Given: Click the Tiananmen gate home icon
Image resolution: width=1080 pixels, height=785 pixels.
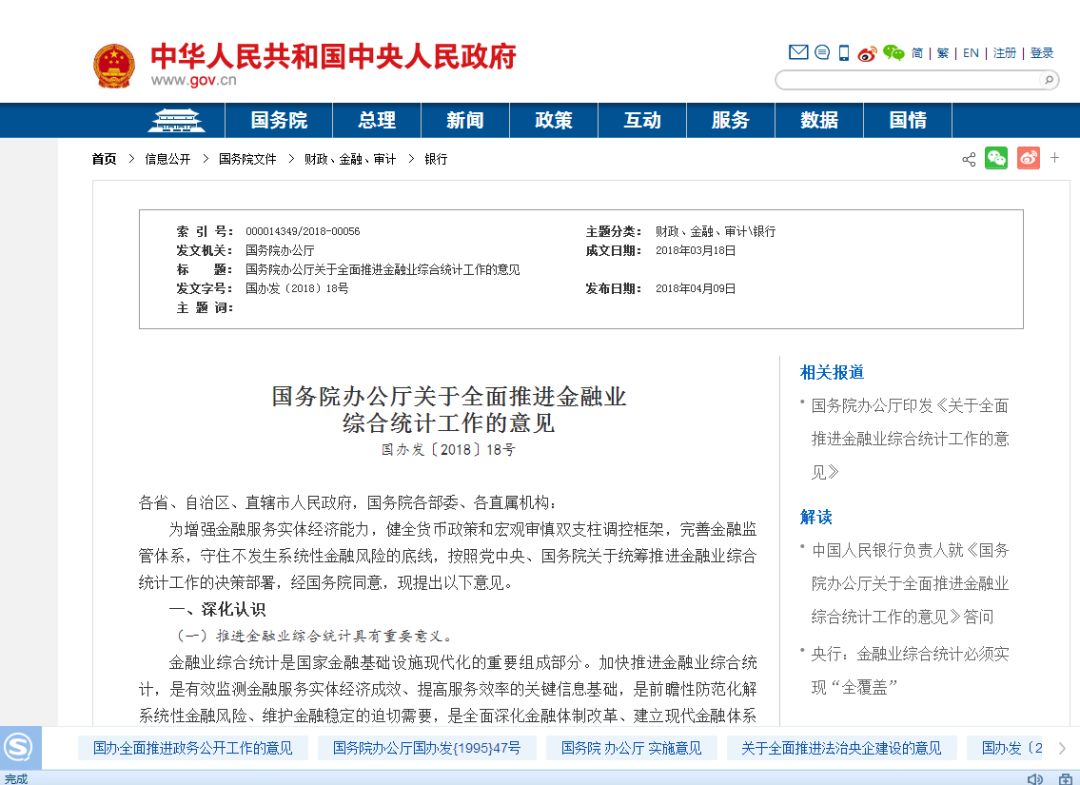Looking at the screenshot, I should pyautogui.click(x=176, y=121).
